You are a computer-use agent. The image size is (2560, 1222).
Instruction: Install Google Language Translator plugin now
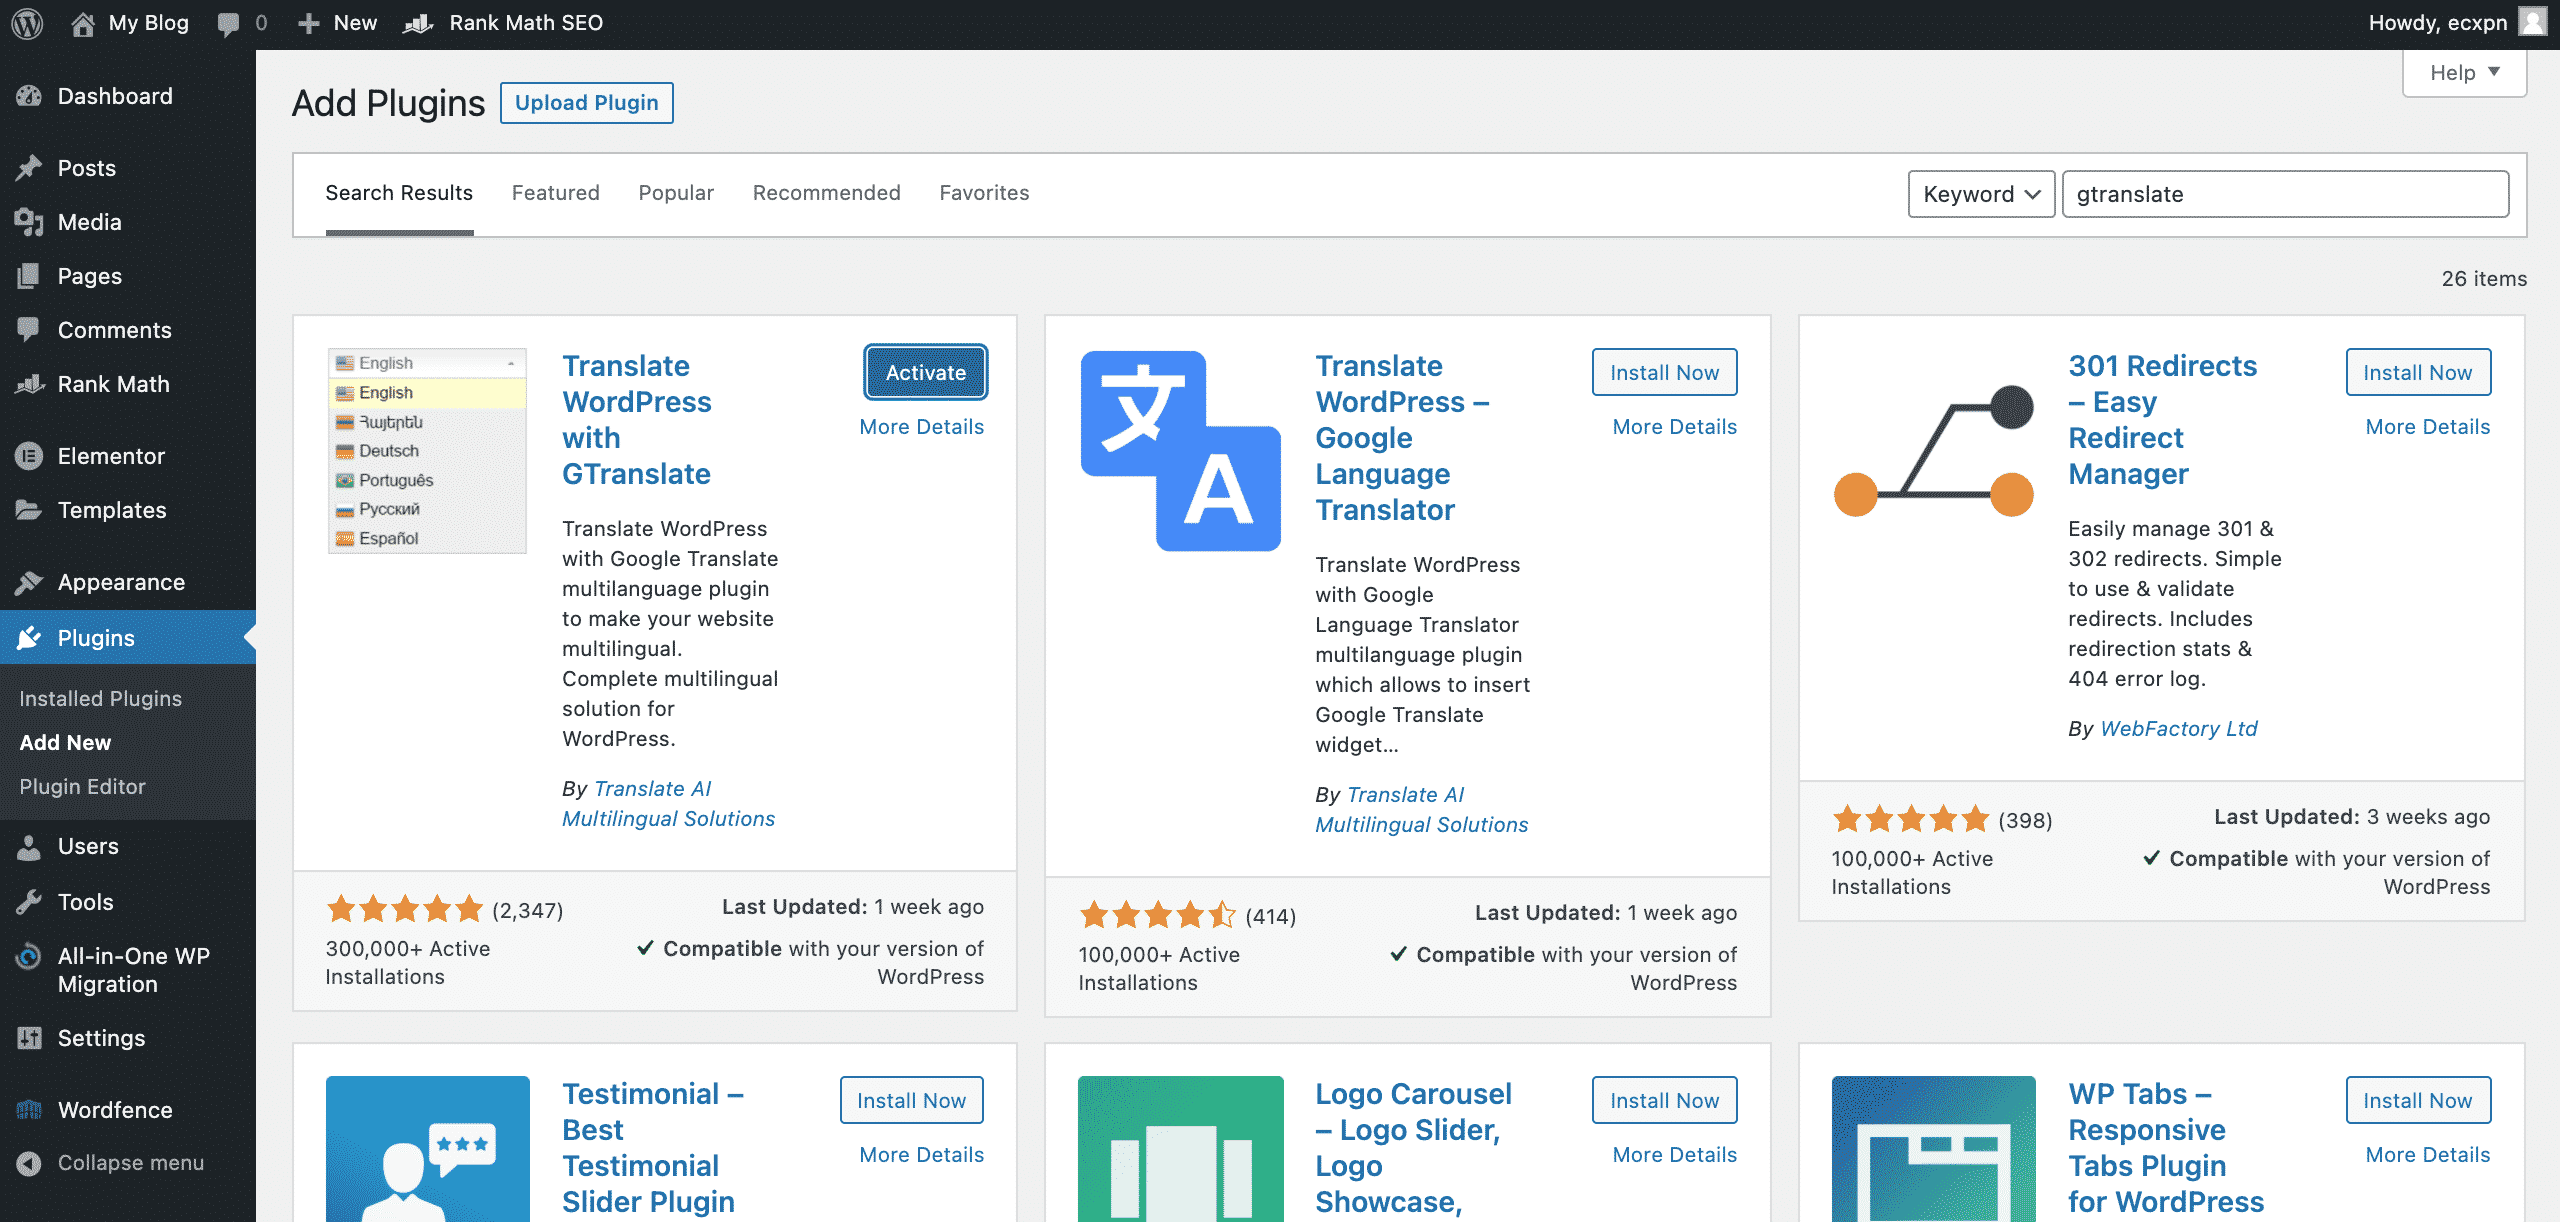click(x=1665, y=372)
